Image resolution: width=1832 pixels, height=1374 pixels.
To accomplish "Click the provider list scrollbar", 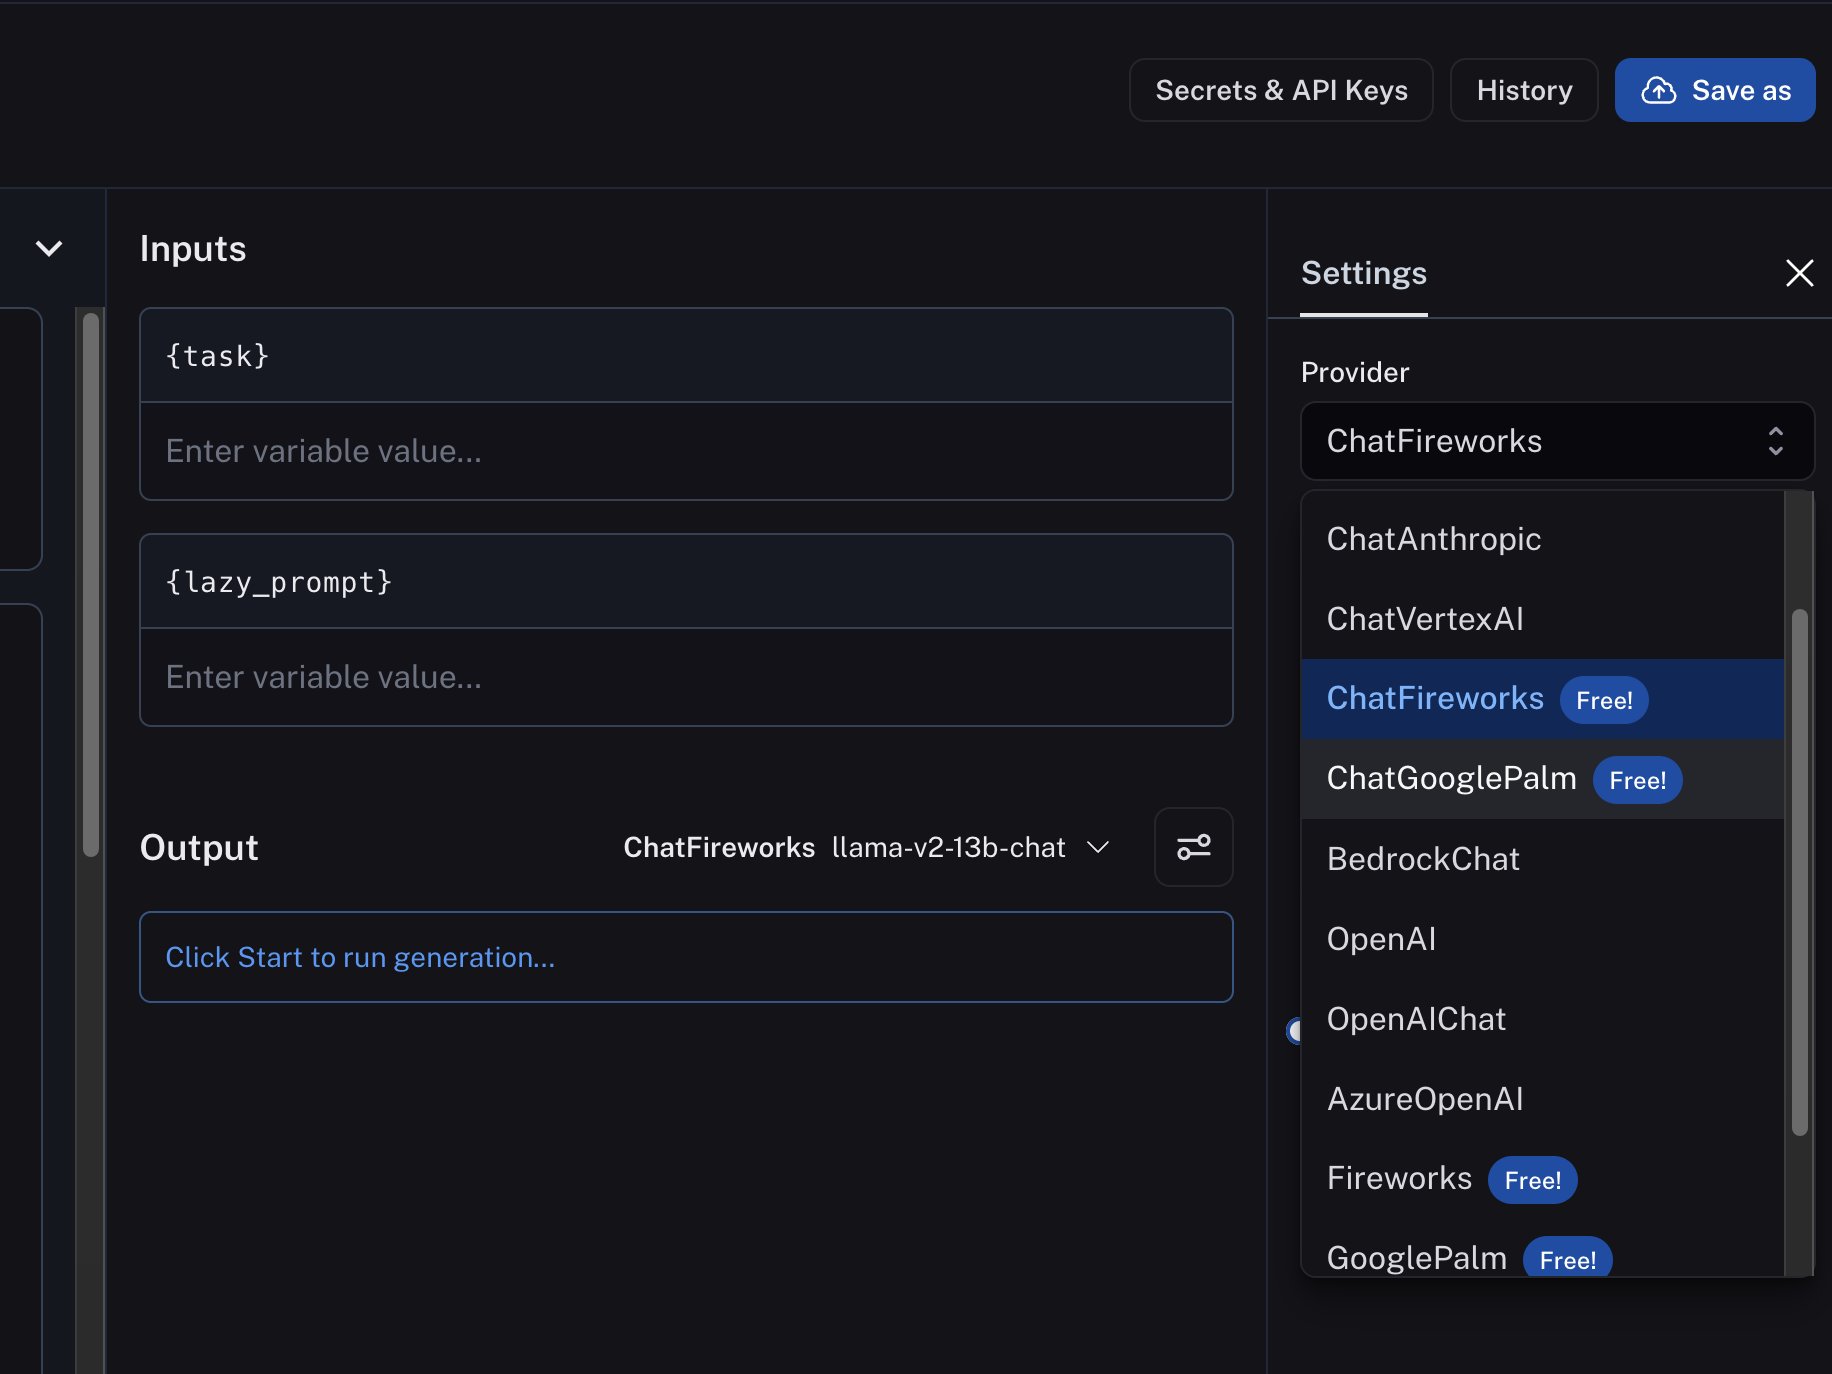I will (x=1799, y=872).
